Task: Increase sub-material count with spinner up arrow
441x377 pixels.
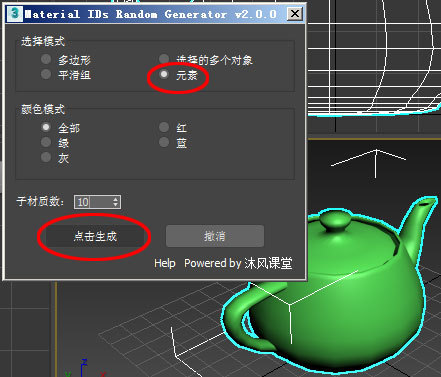Action: coord(116,199)
